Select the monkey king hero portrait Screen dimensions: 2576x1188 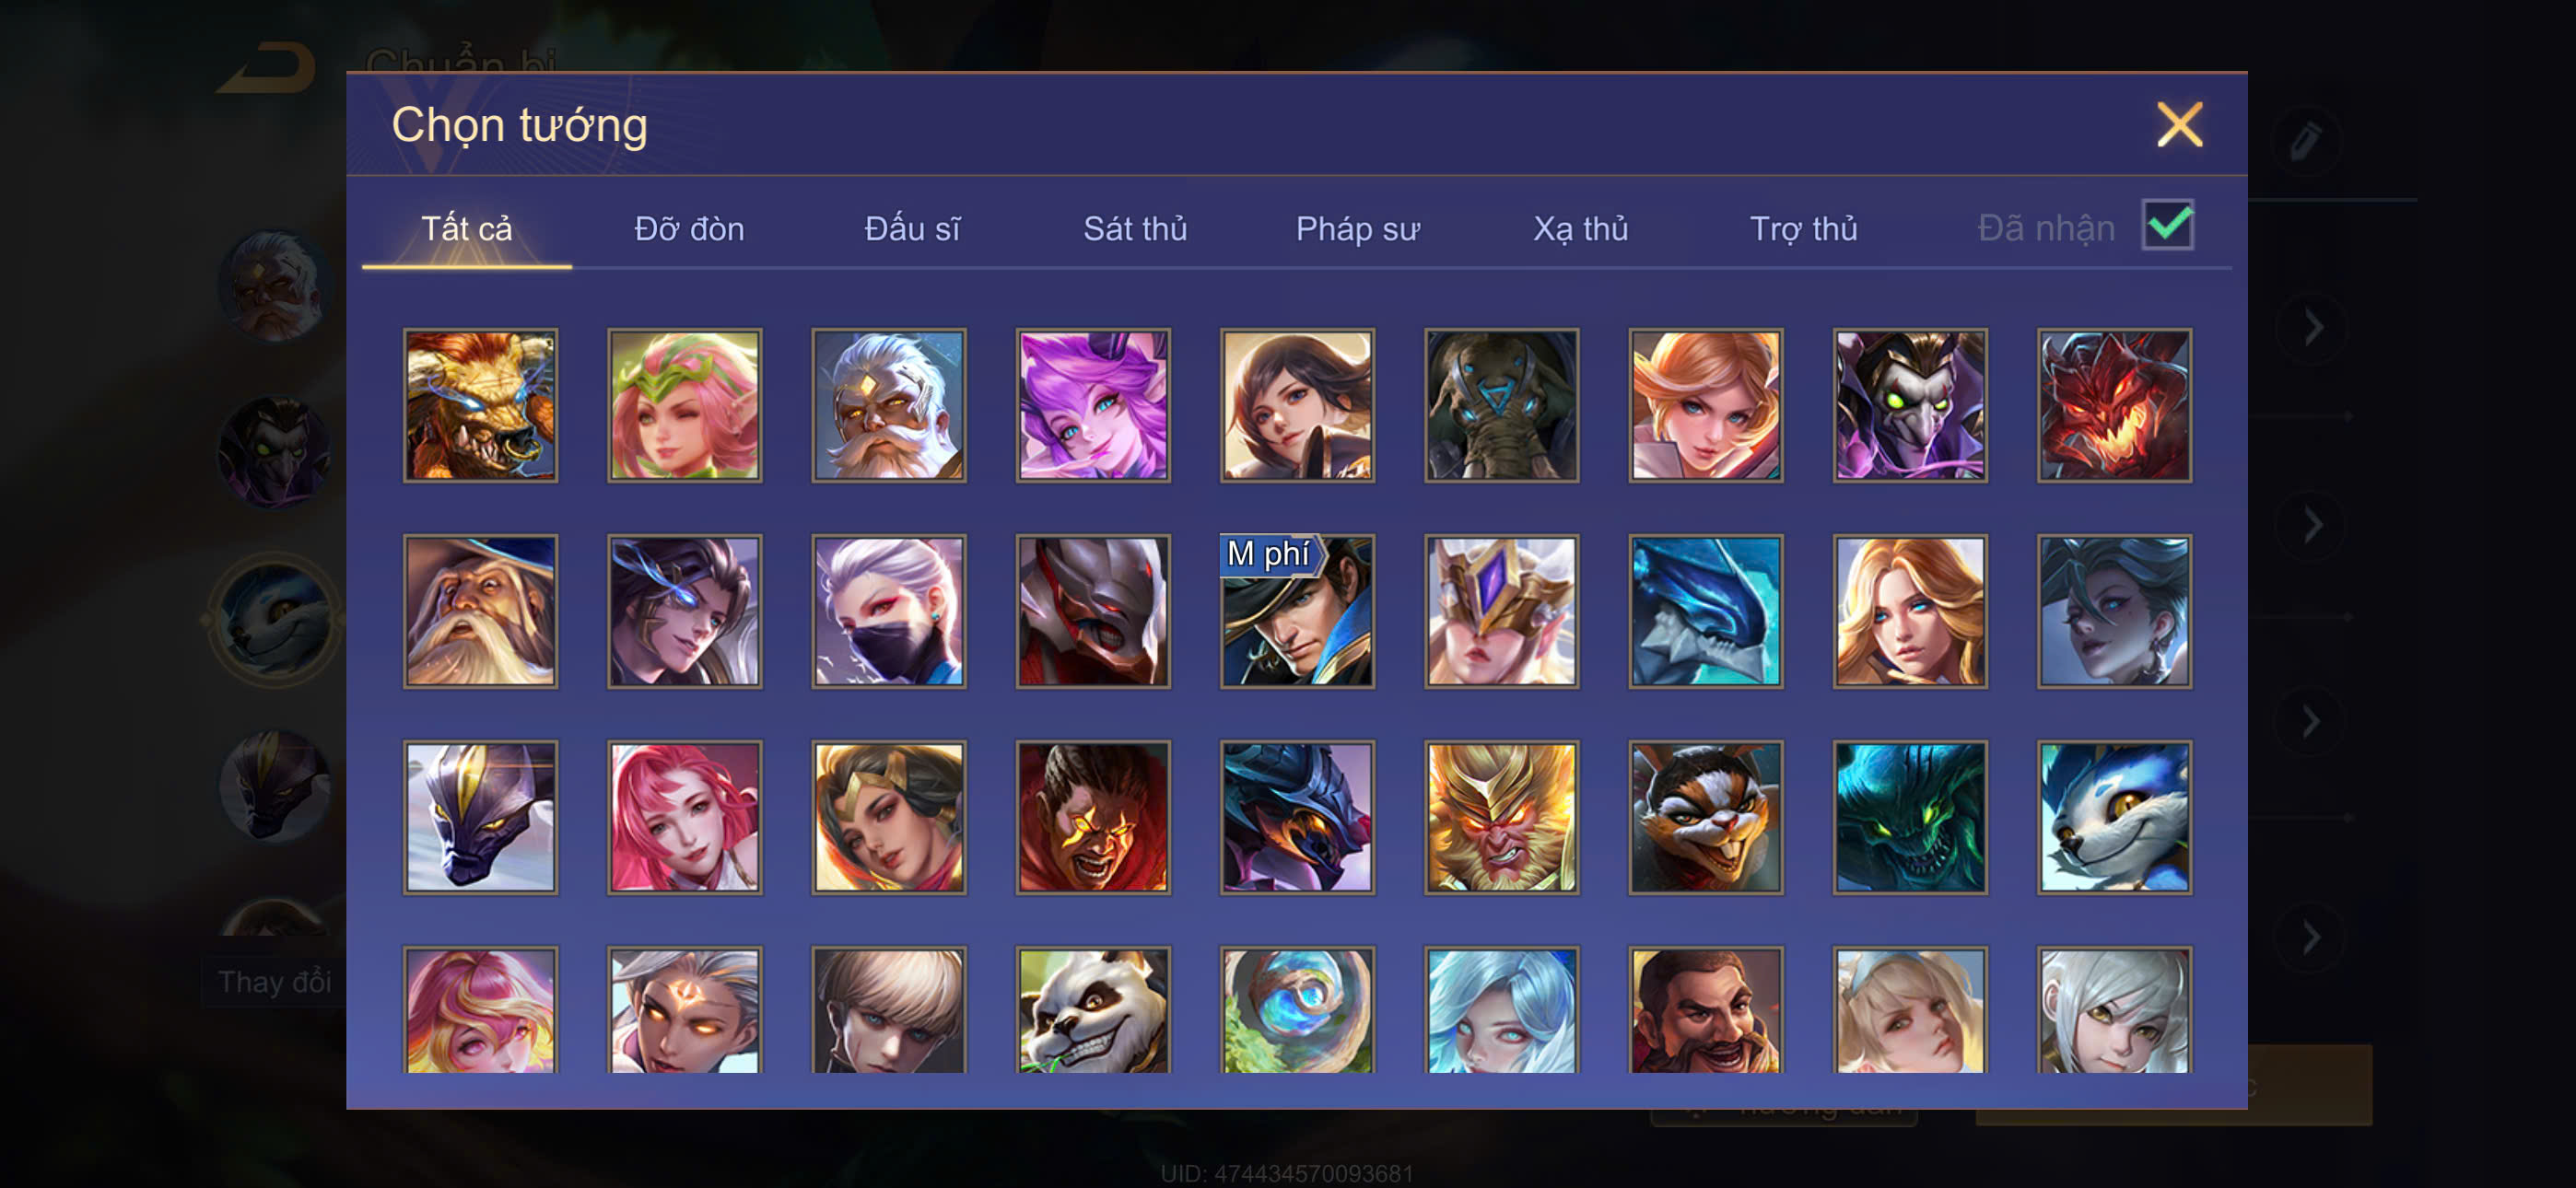pos(1501,817)
